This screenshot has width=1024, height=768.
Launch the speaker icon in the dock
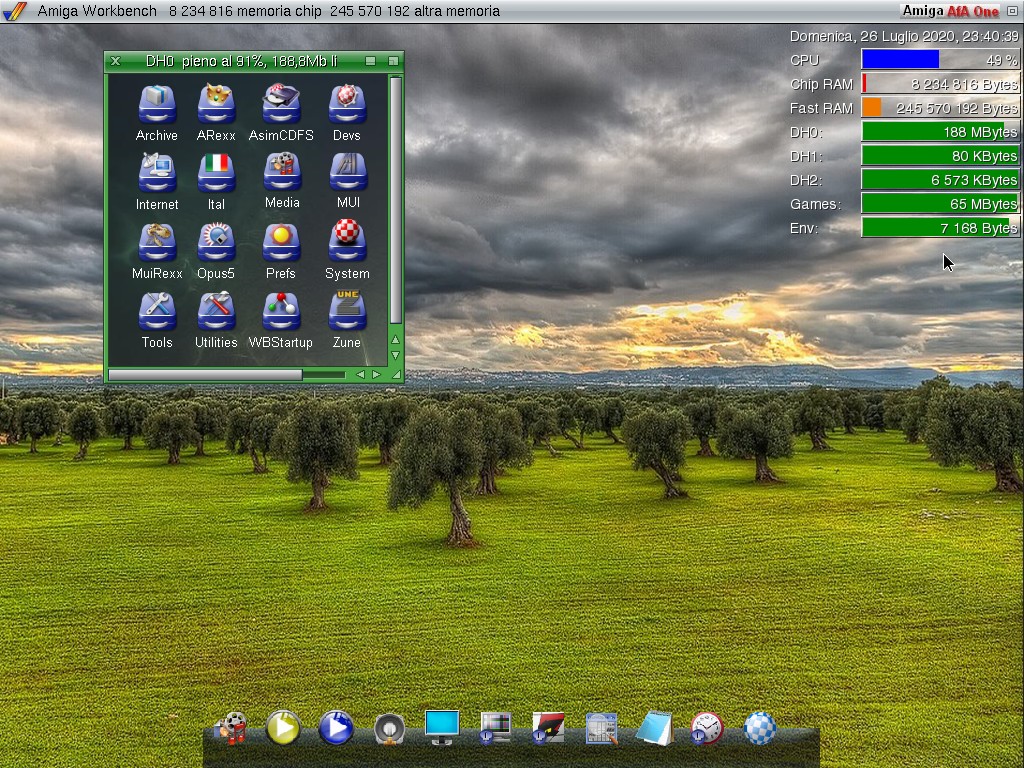389,729
